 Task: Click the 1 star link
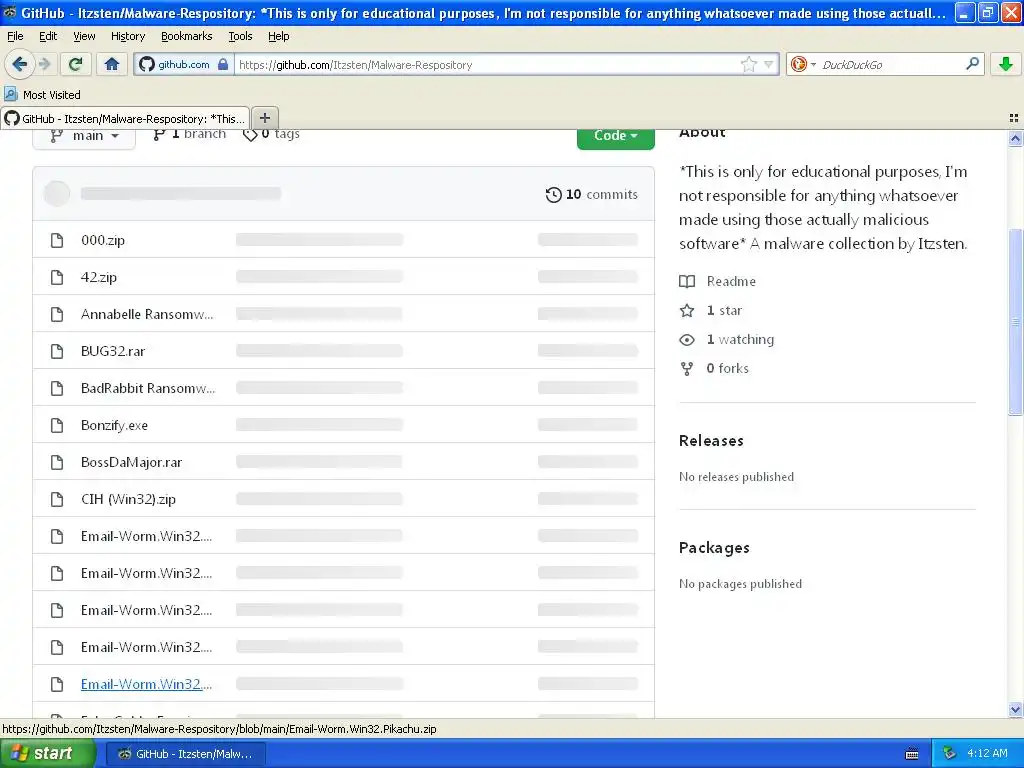point(711,310)
